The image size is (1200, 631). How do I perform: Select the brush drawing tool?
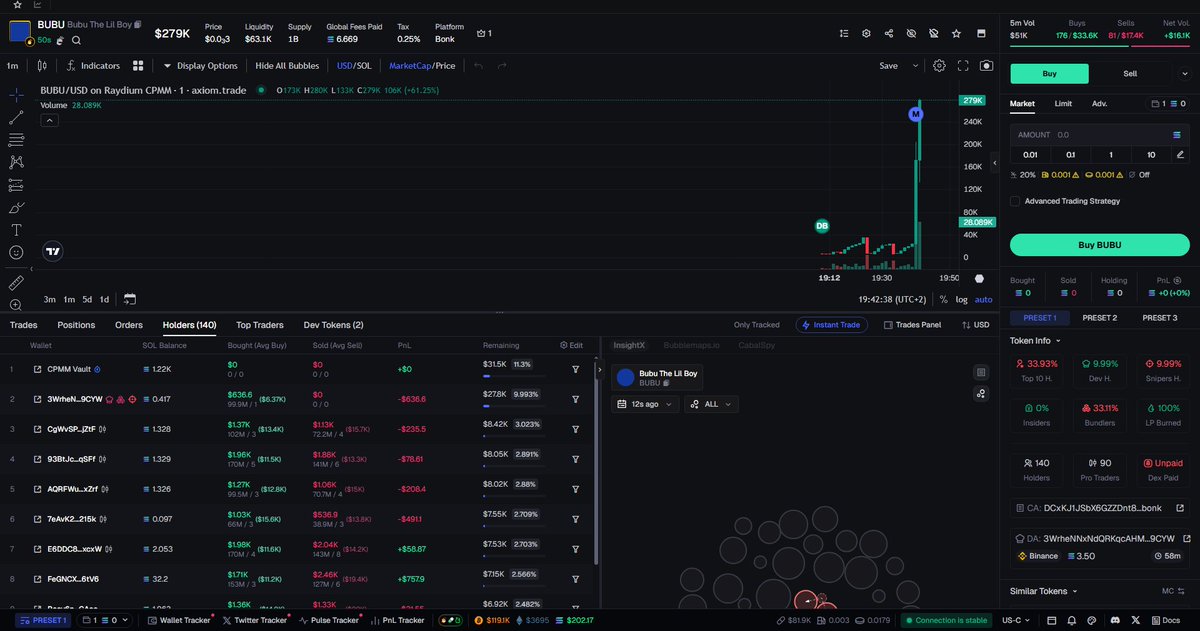16,208
